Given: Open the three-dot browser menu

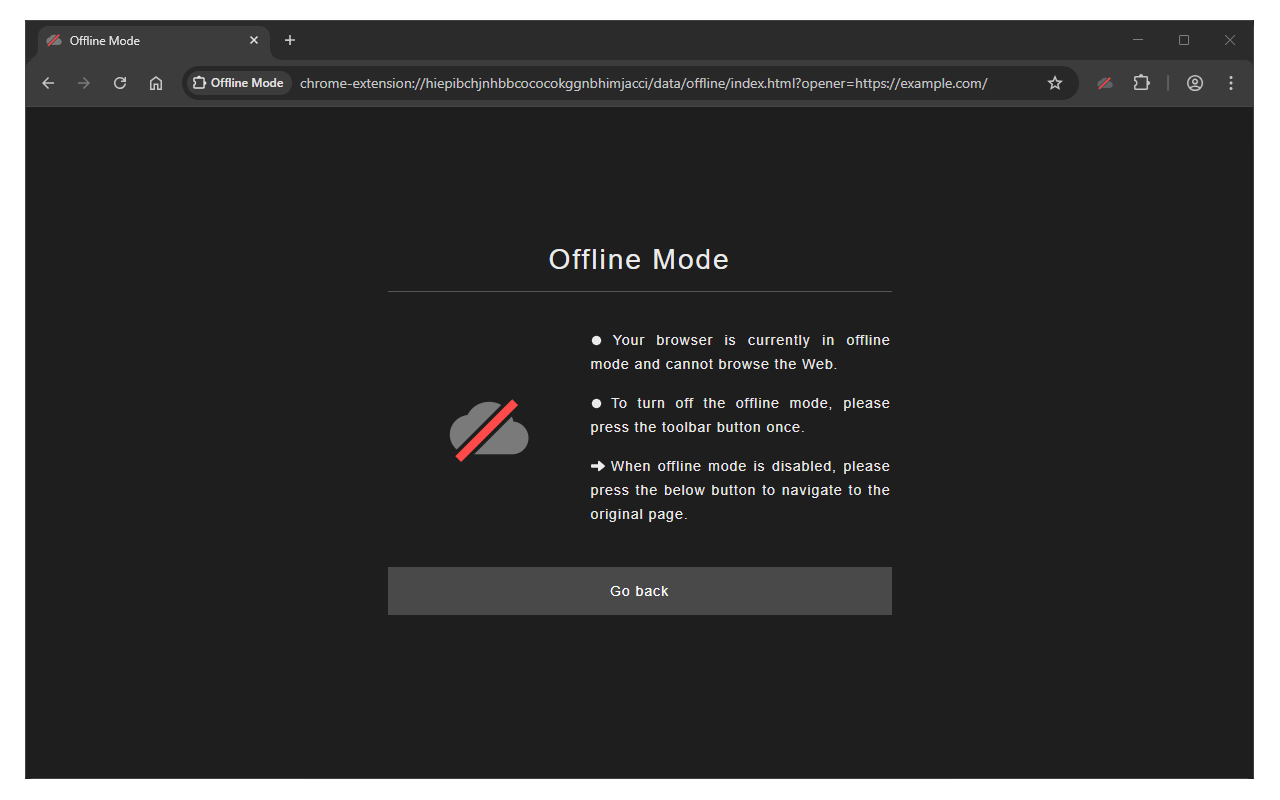Looking at the screenshot, I should pyautogui.click(x=1231, y=83).
